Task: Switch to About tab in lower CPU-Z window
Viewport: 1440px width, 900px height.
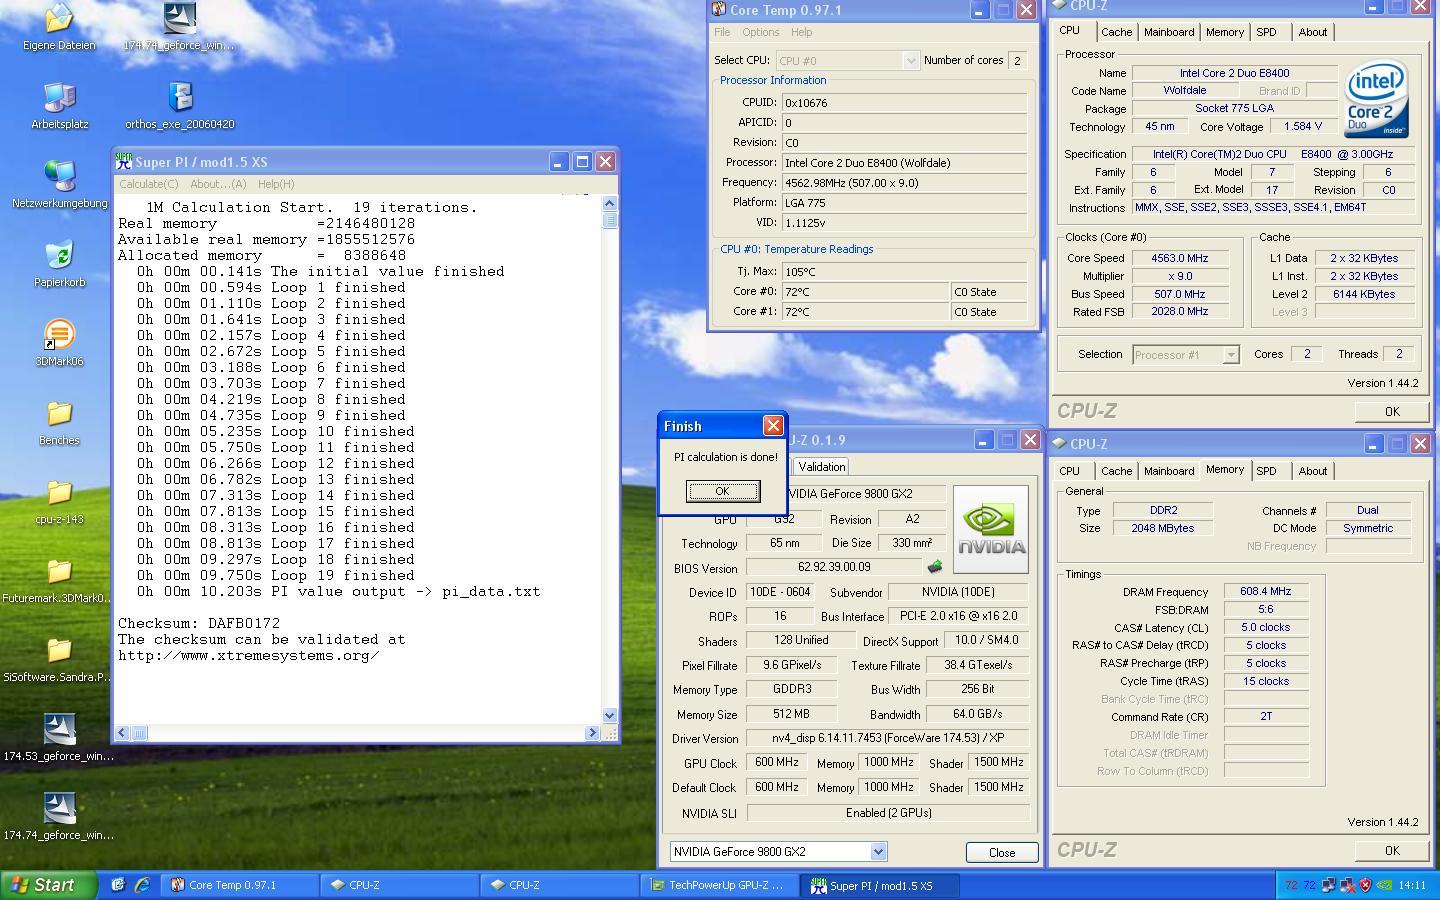Action: pos(1313,471)
